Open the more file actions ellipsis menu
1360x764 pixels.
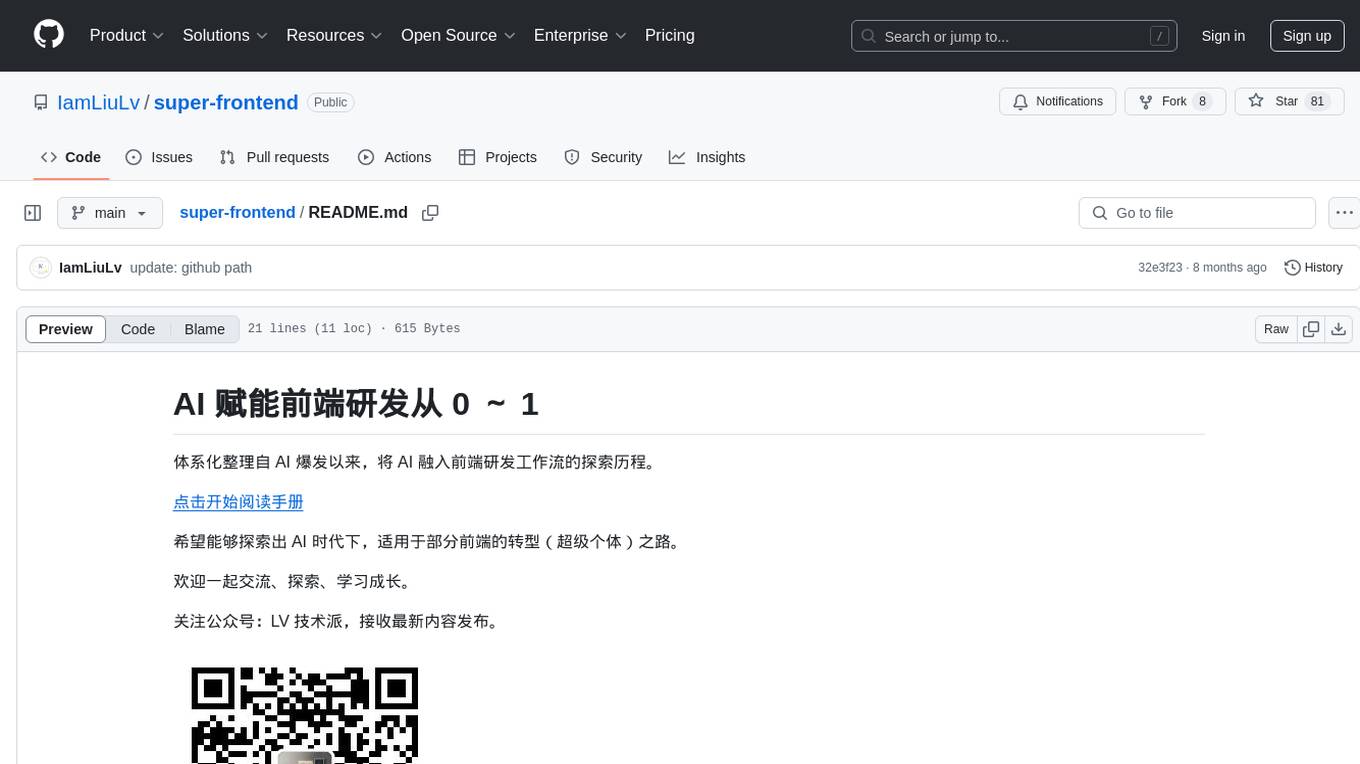[x=1344, y=213]
